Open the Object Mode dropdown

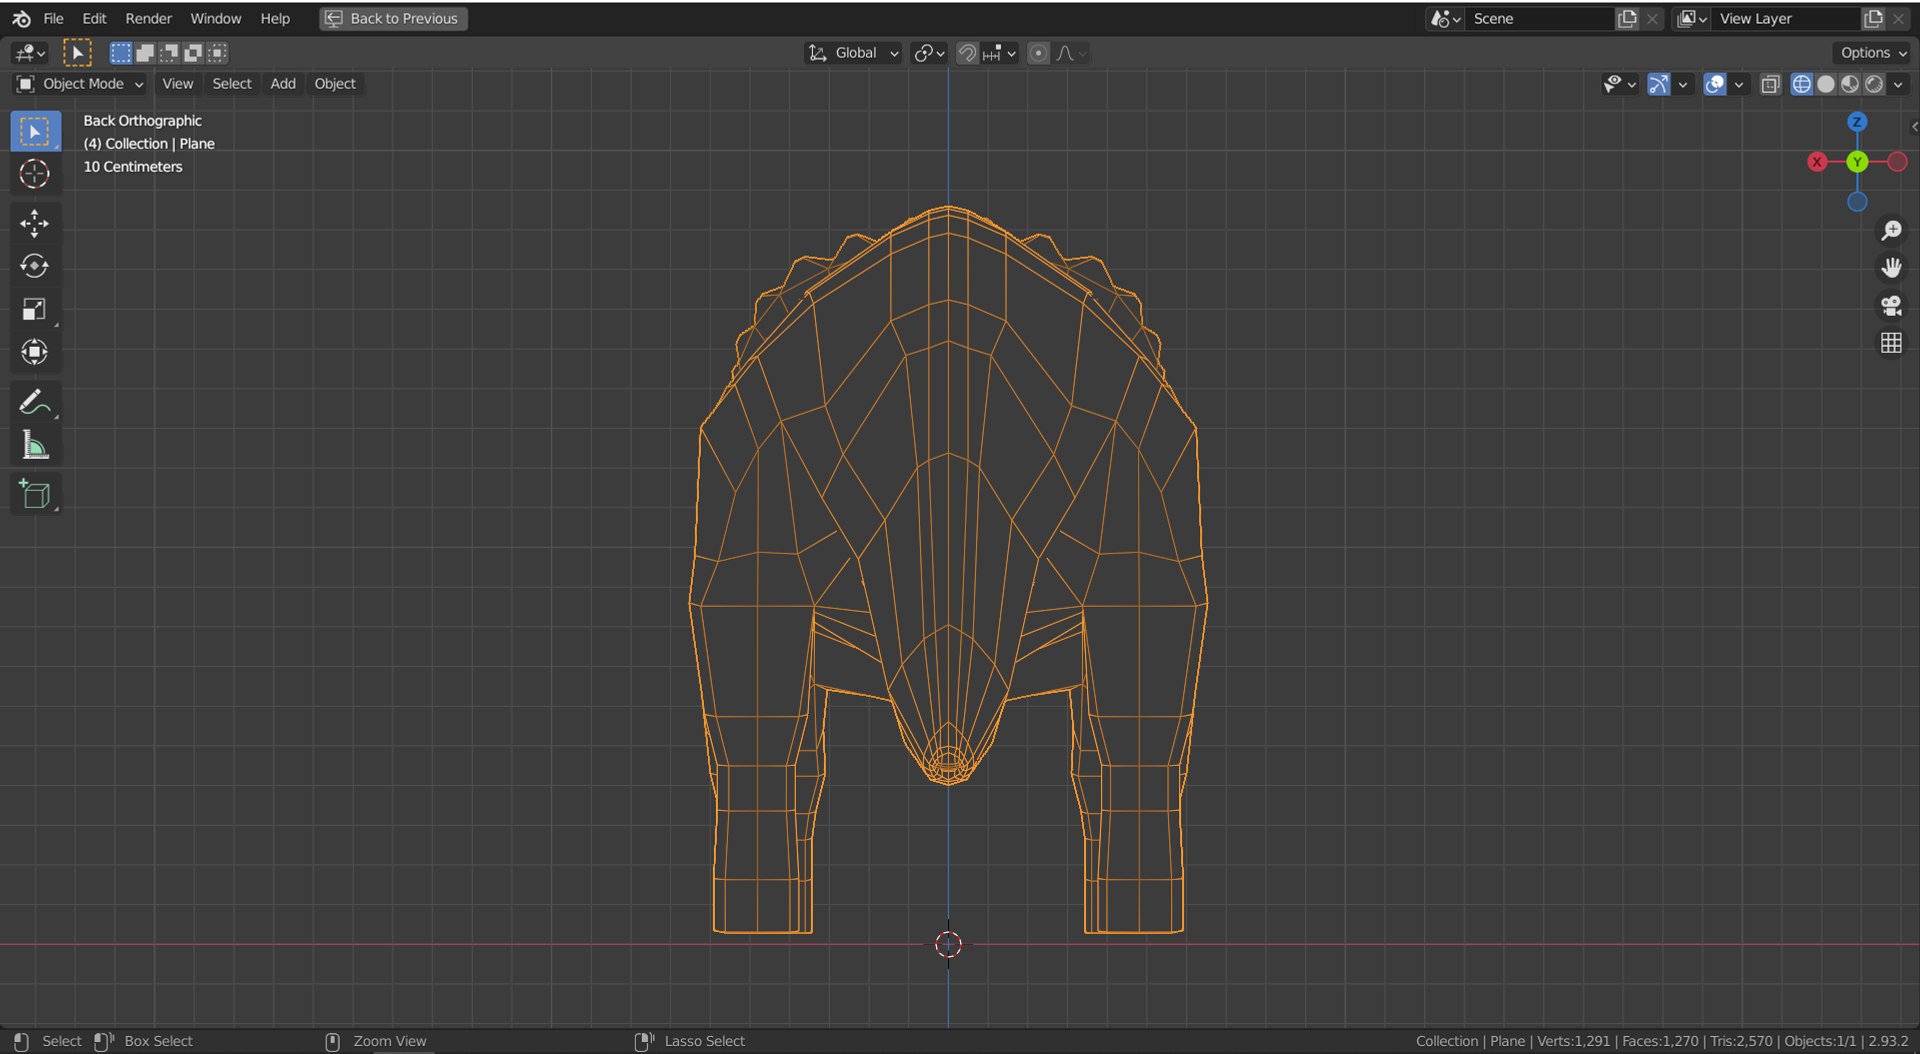pyautogui.click(x=80, y=84)
